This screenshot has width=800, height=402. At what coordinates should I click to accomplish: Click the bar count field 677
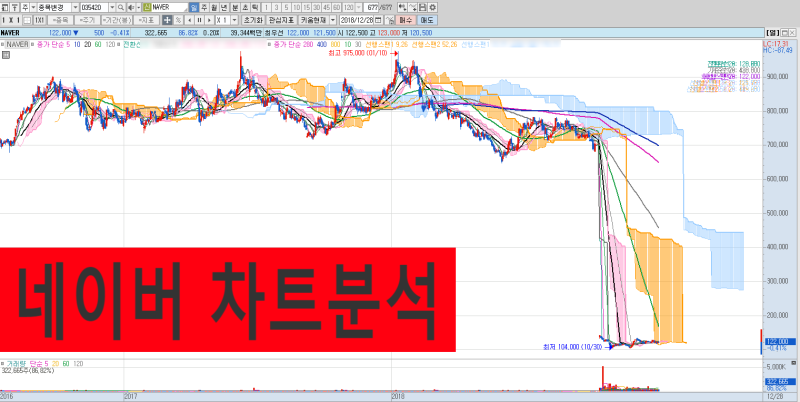coord(371,8)
